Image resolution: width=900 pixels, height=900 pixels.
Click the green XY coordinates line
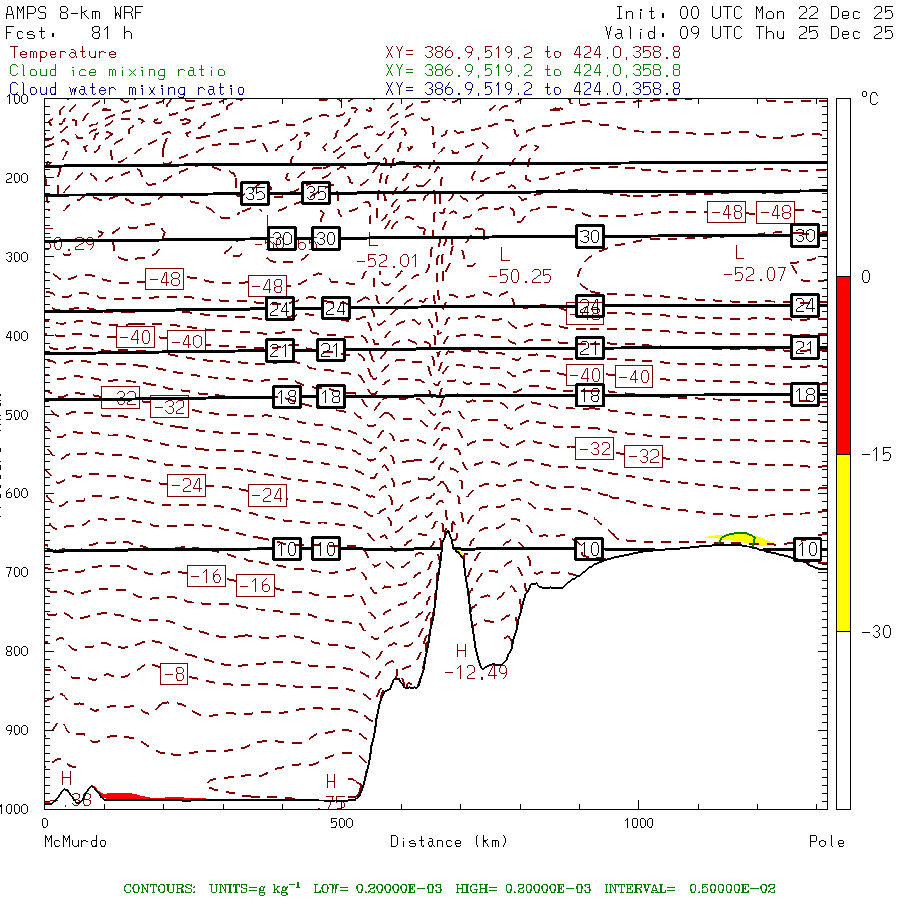pyautogui.click(x=533, y=71)
